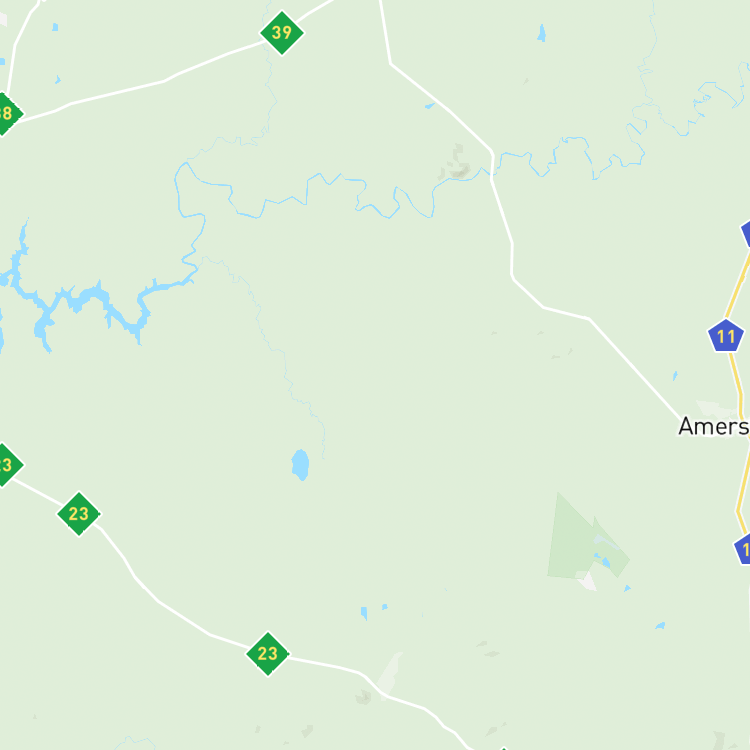
Task: Select the cropped blue pentagon below Amers label
Action: [x=743, y=550]
